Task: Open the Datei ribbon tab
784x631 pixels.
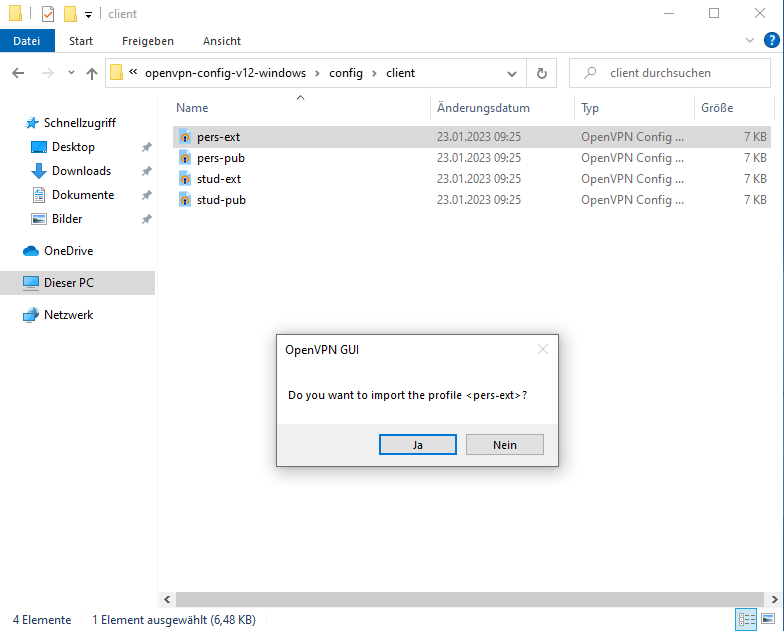Action: click(27, 41)
